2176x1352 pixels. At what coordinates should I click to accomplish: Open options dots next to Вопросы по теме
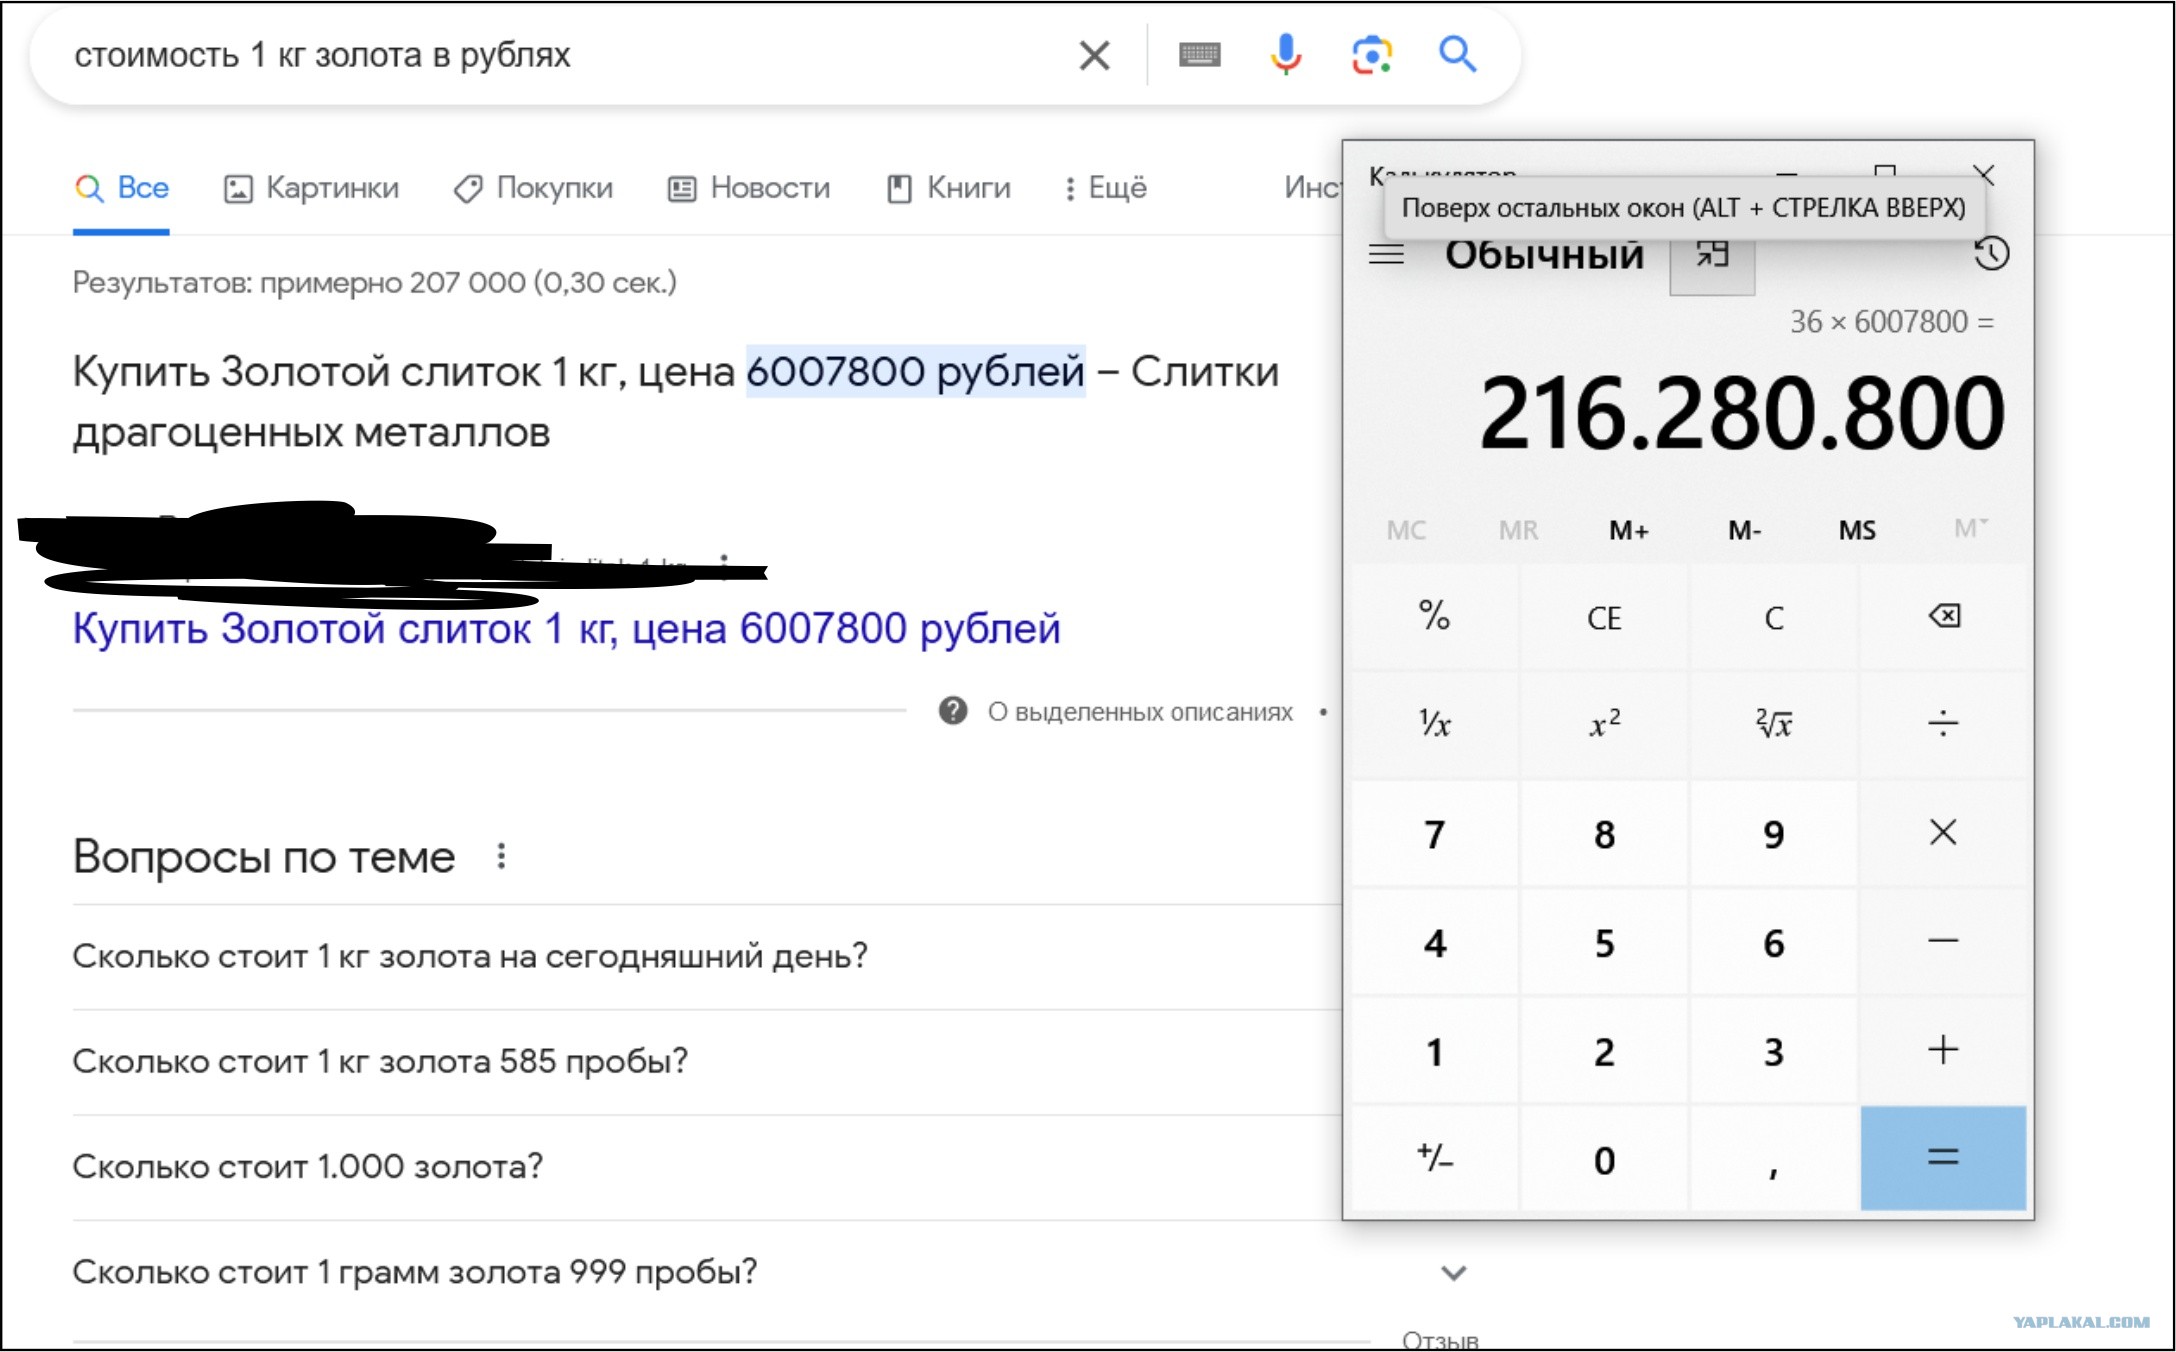501,856
